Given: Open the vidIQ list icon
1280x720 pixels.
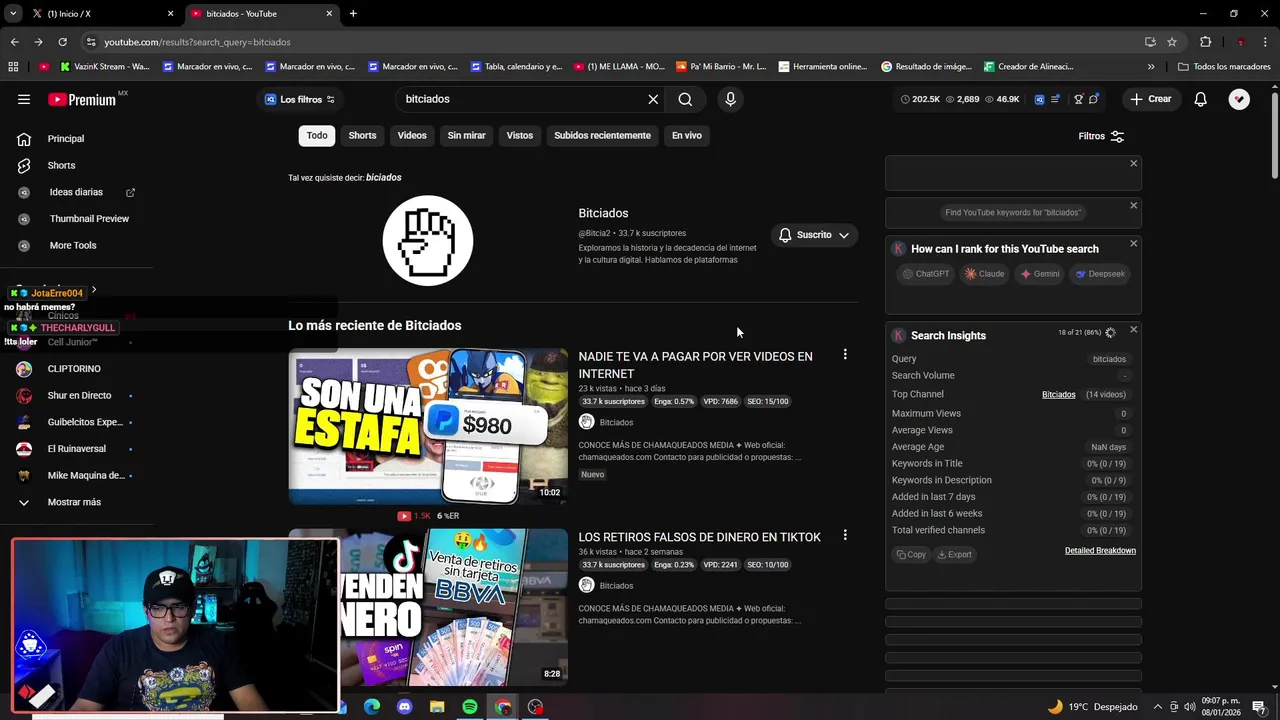Looking at the screenshot, I should [x=1055, y=99].
